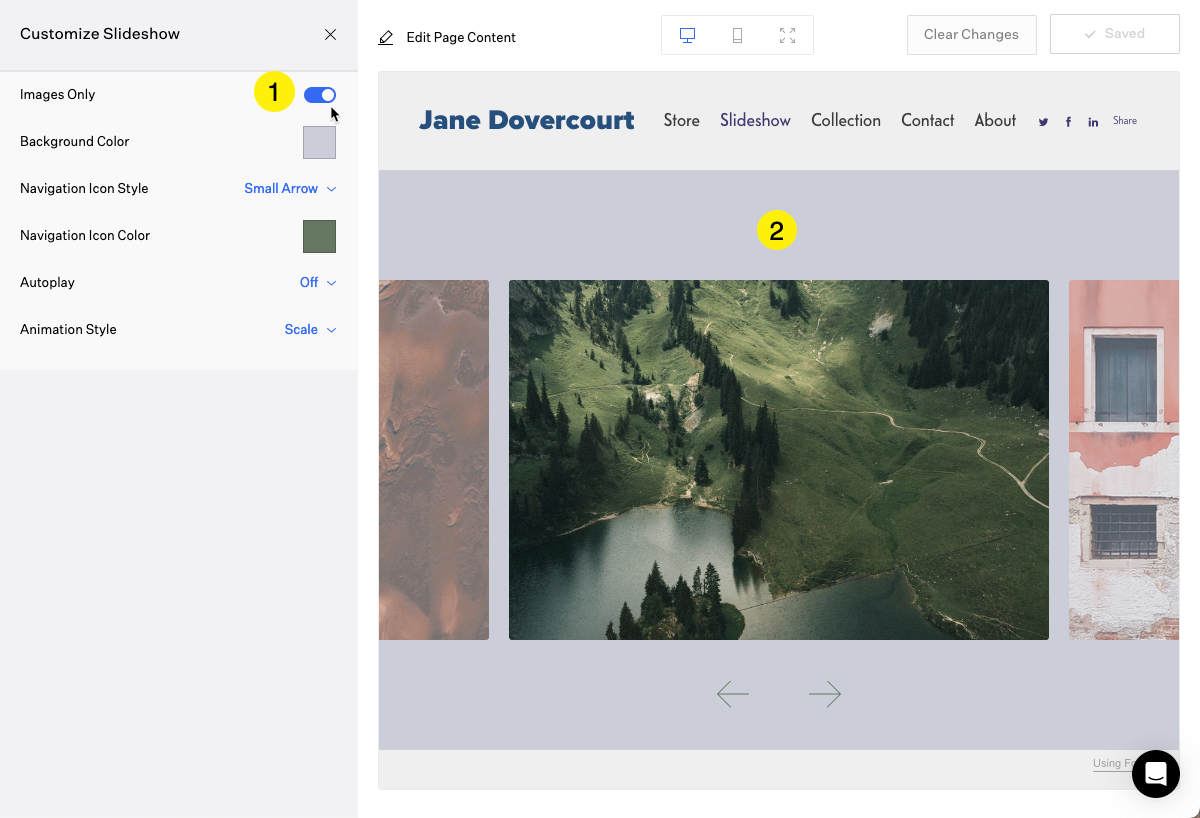Switch to mobile preview icon
Screen dimensions: 1200x818
737,35
